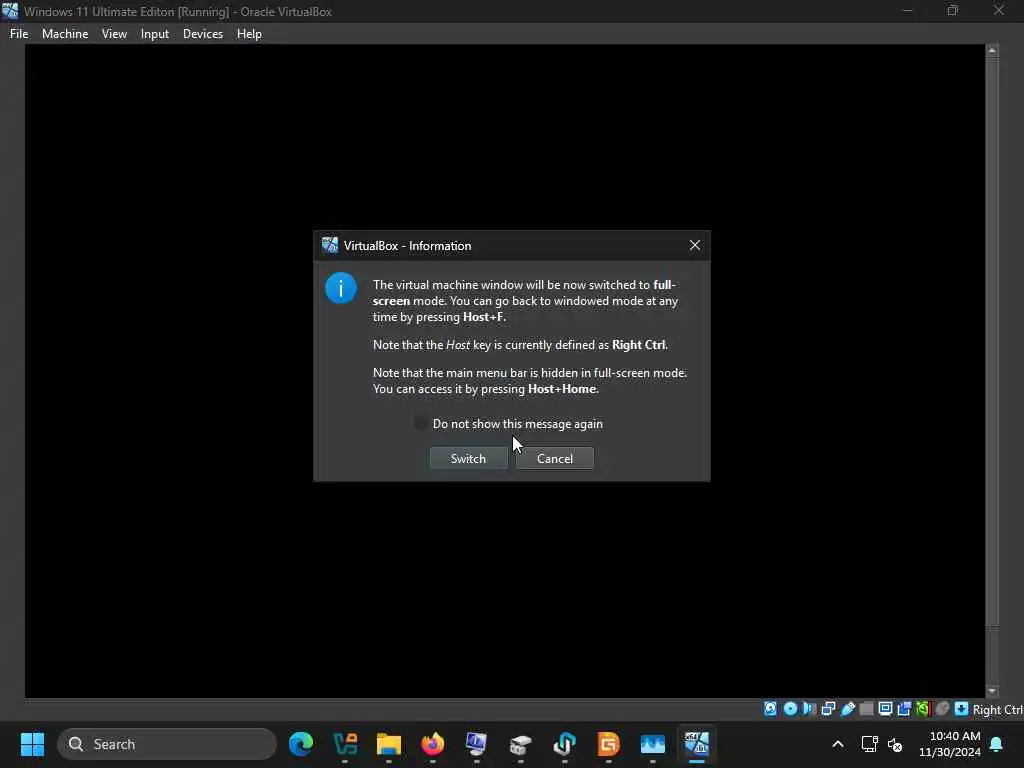The image size is (1024, 768).
Task: Click the gray shared folders indicator icon
Action: 866,709
